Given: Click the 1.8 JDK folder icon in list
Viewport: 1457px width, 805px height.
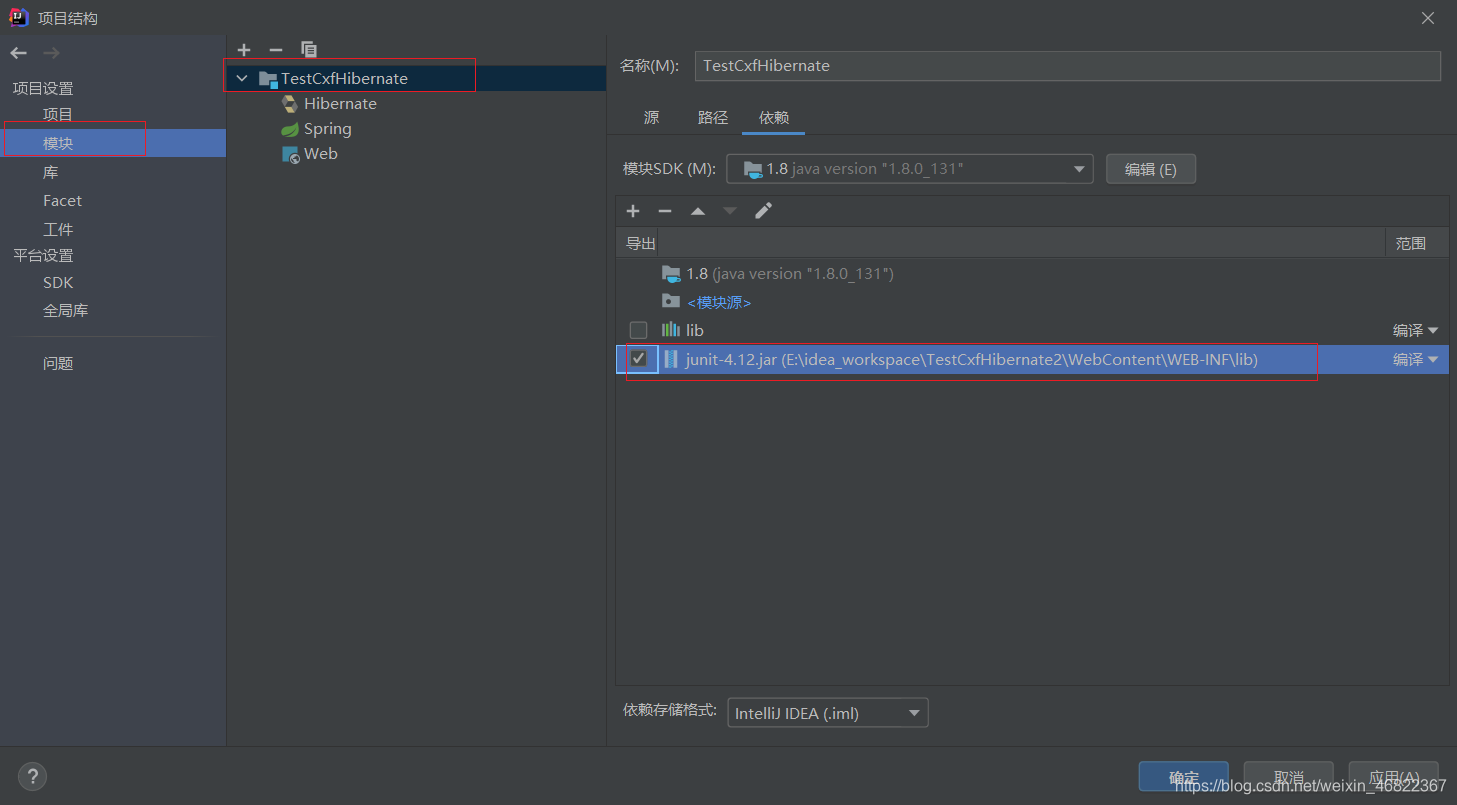Looking at the screenshot, I should (671, 273).
